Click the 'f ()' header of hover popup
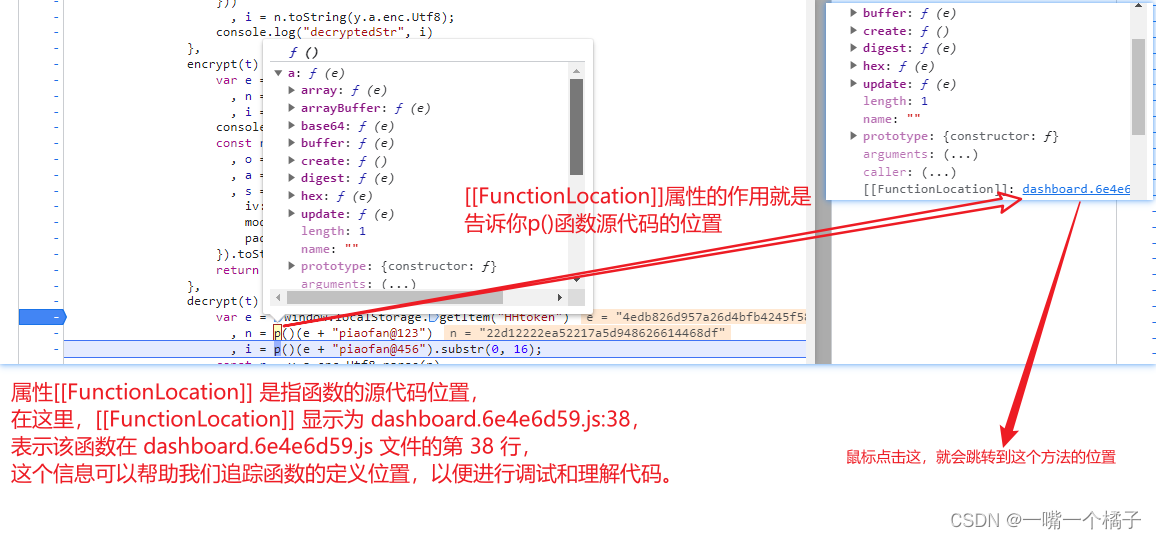The width and height of the screenshot is (1156, 539). click(x=304, y=52)
